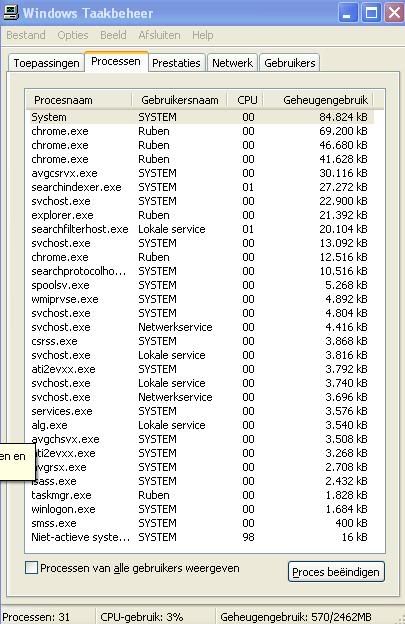Switch to the Prestaties tab
Screen dimensions: 405x624
click(x=176, y=63)
